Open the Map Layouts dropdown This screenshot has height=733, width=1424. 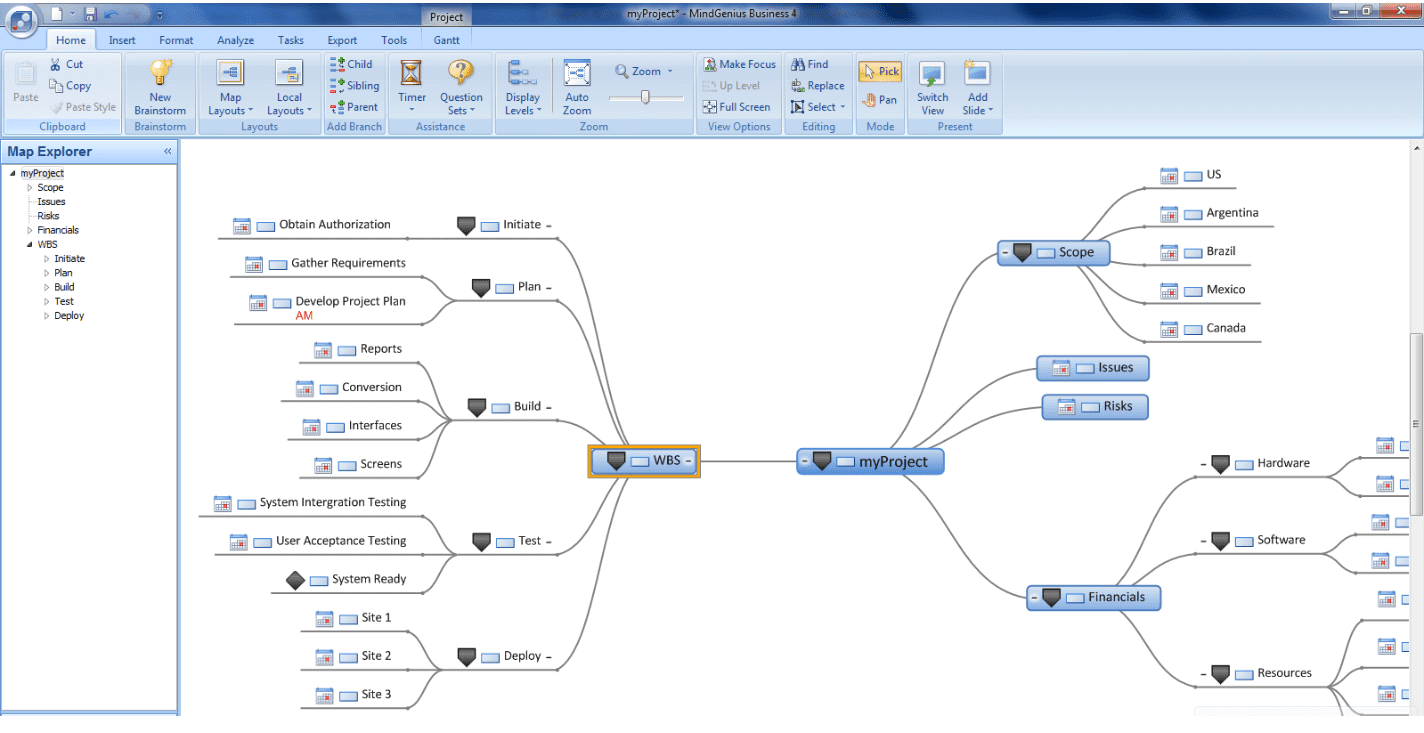point(231,87)
